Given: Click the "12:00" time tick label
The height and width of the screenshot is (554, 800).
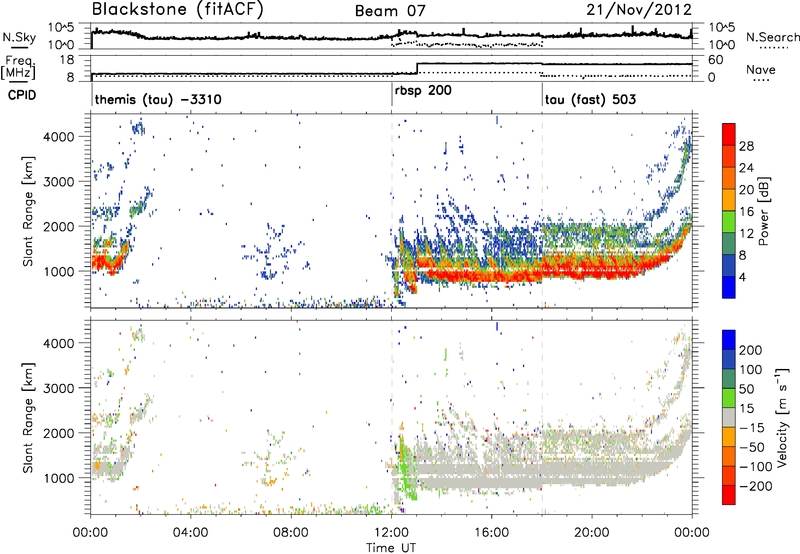Looking at the screenshot, I should (x=391, y=533).
